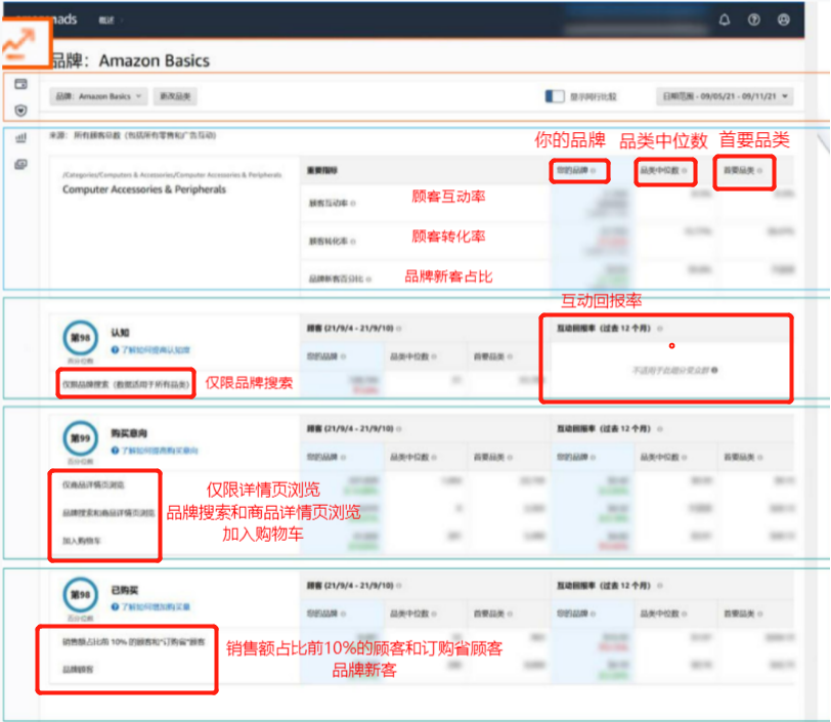Click the 品牌新客 row label in 已购买 section
831x722 pixels.
(77, 670)
